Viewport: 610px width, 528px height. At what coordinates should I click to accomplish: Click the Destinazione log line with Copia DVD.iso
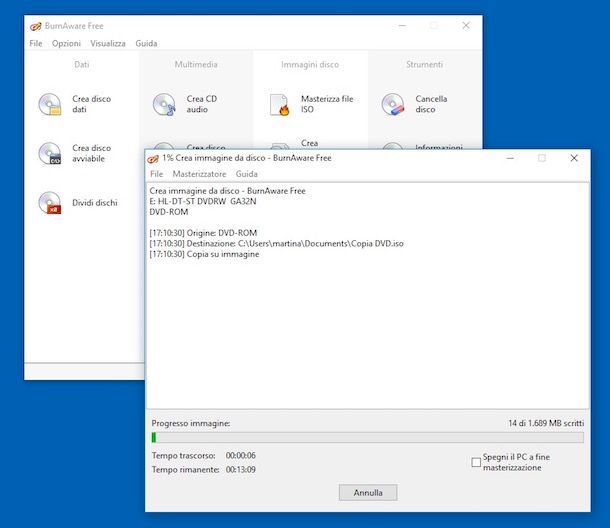276,244
